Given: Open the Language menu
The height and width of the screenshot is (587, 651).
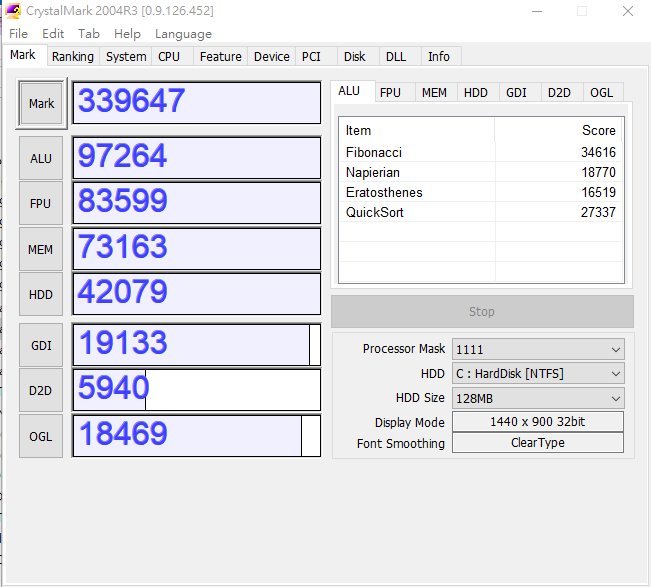Looking at the screenshot, I should click(183, 33).
